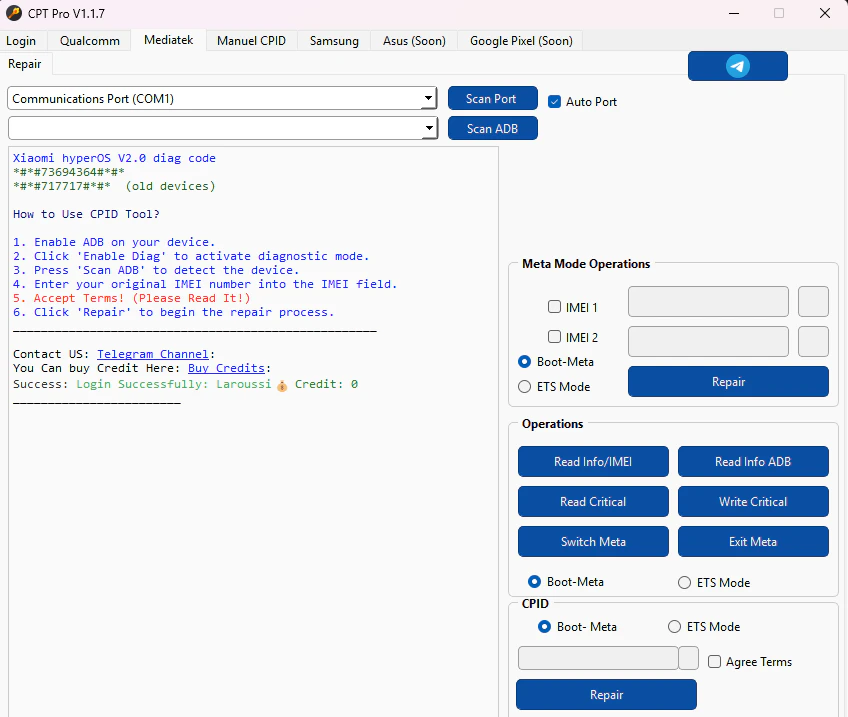Enable the IMEI 2 checkbox

554,337
